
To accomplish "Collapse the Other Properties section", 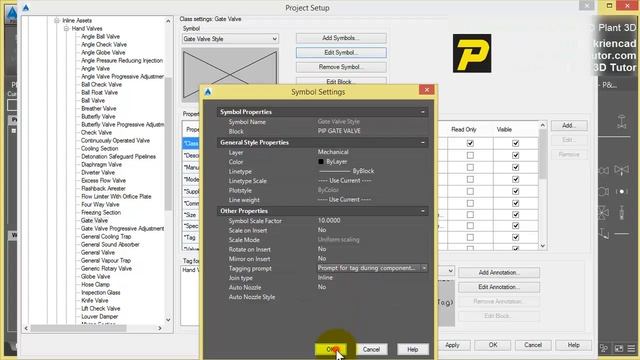I will click(x=423, y=211).
